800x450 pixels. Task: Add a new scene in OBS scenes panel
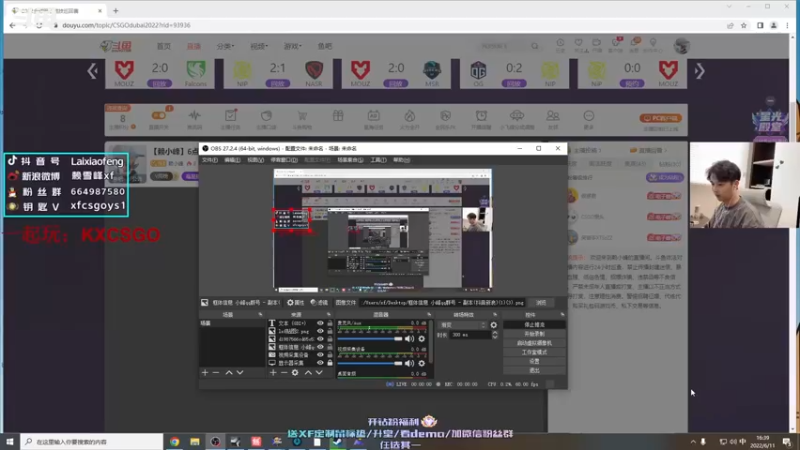click(205, 373)
